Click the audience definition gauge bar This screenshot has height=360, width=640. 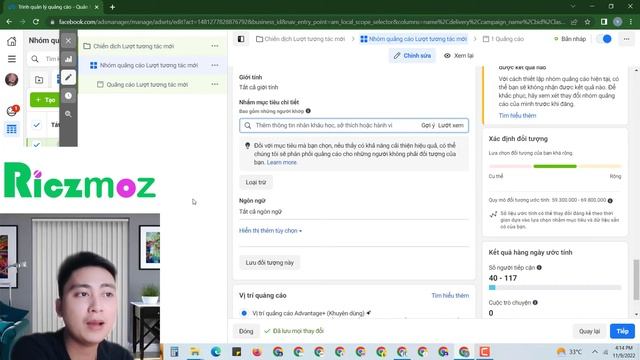(x=555, y=166)
